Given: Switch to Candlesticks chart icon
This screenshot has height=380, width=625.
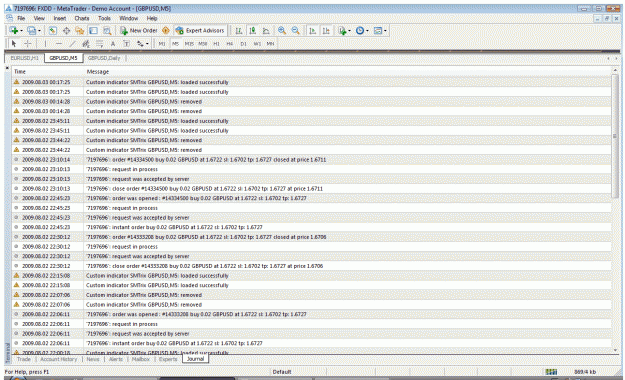Looking at the screenshot, I should (252, 31).
